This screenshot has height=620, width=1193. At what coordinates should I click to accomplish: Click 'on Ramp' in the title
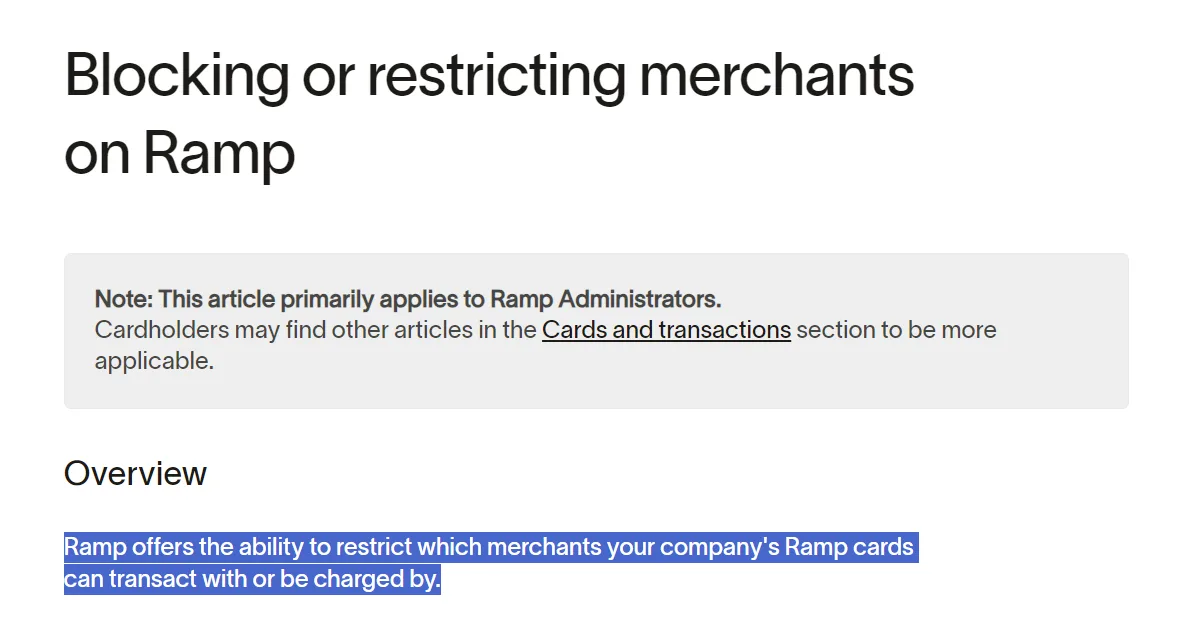click(180, 154)
